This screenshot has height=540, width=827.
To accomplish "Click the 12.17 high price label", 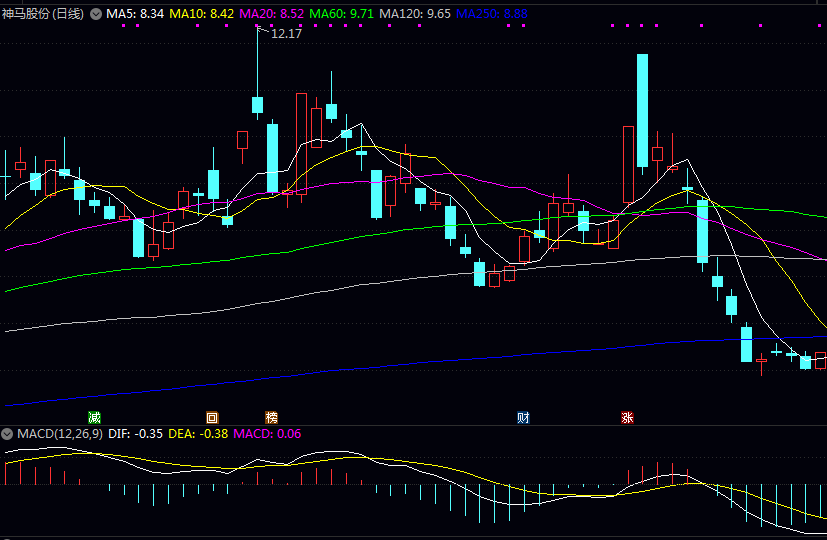I will coord(286,33).
